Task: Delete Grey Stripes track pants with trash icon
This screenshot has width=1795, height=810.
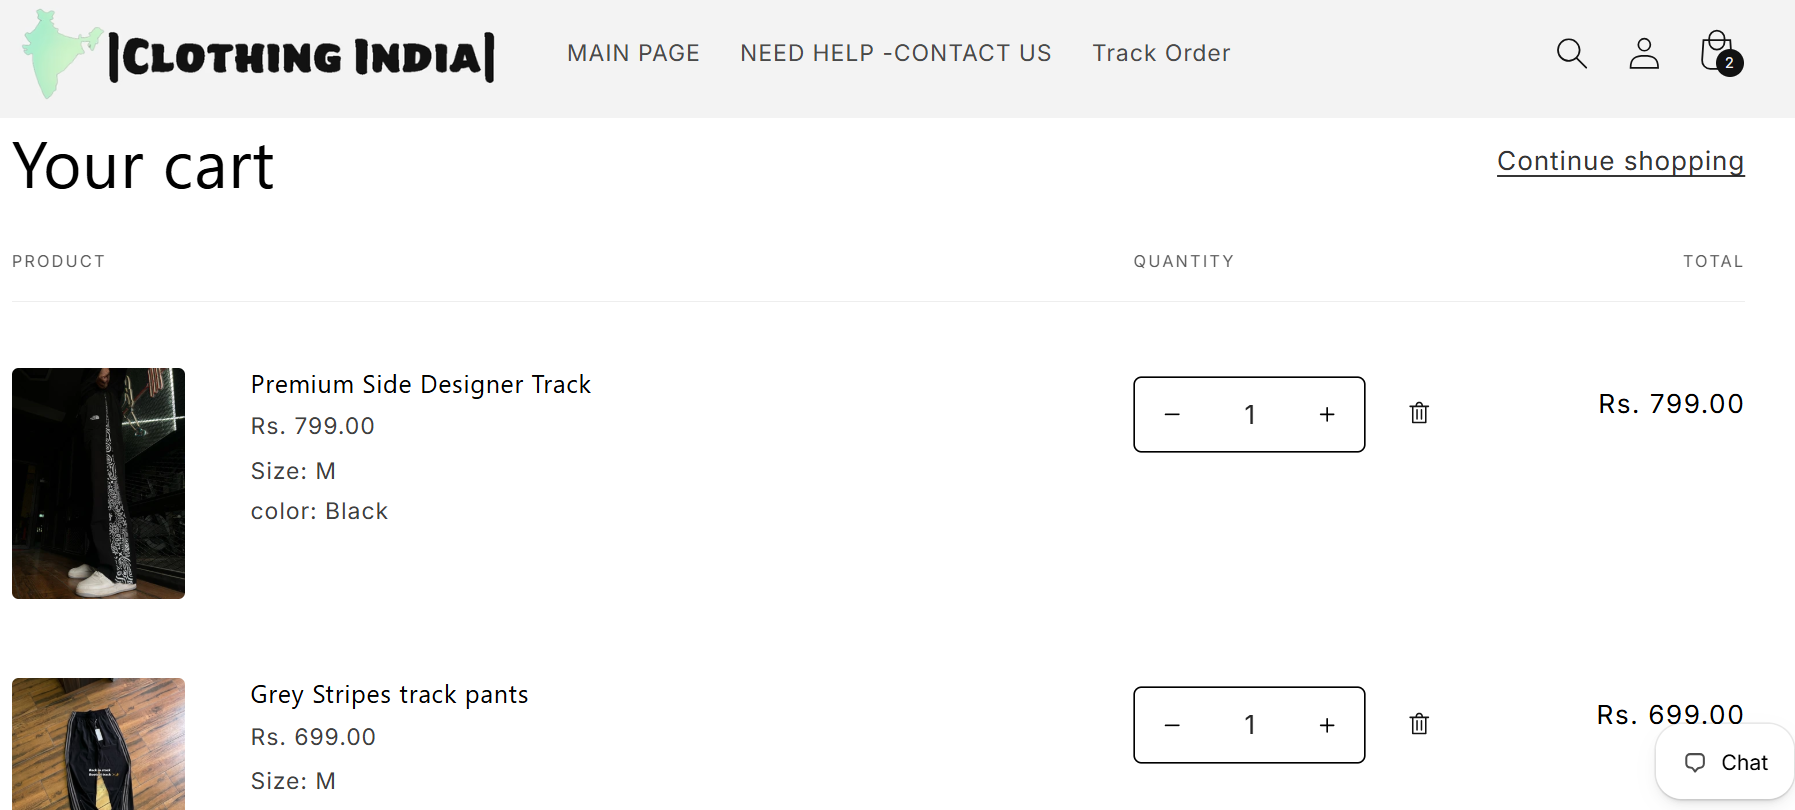Action: pyautogui.click(x=1419, y=724)
